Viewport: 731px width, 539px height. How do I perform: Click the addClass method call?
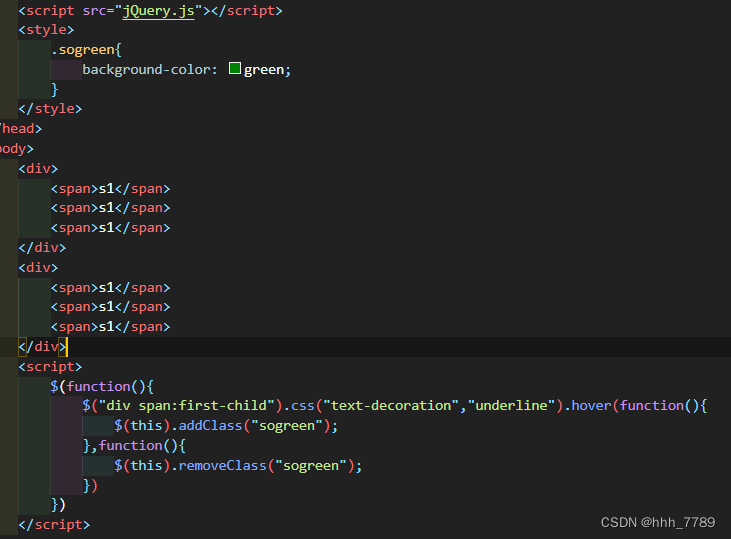click(x=210, y=426)
